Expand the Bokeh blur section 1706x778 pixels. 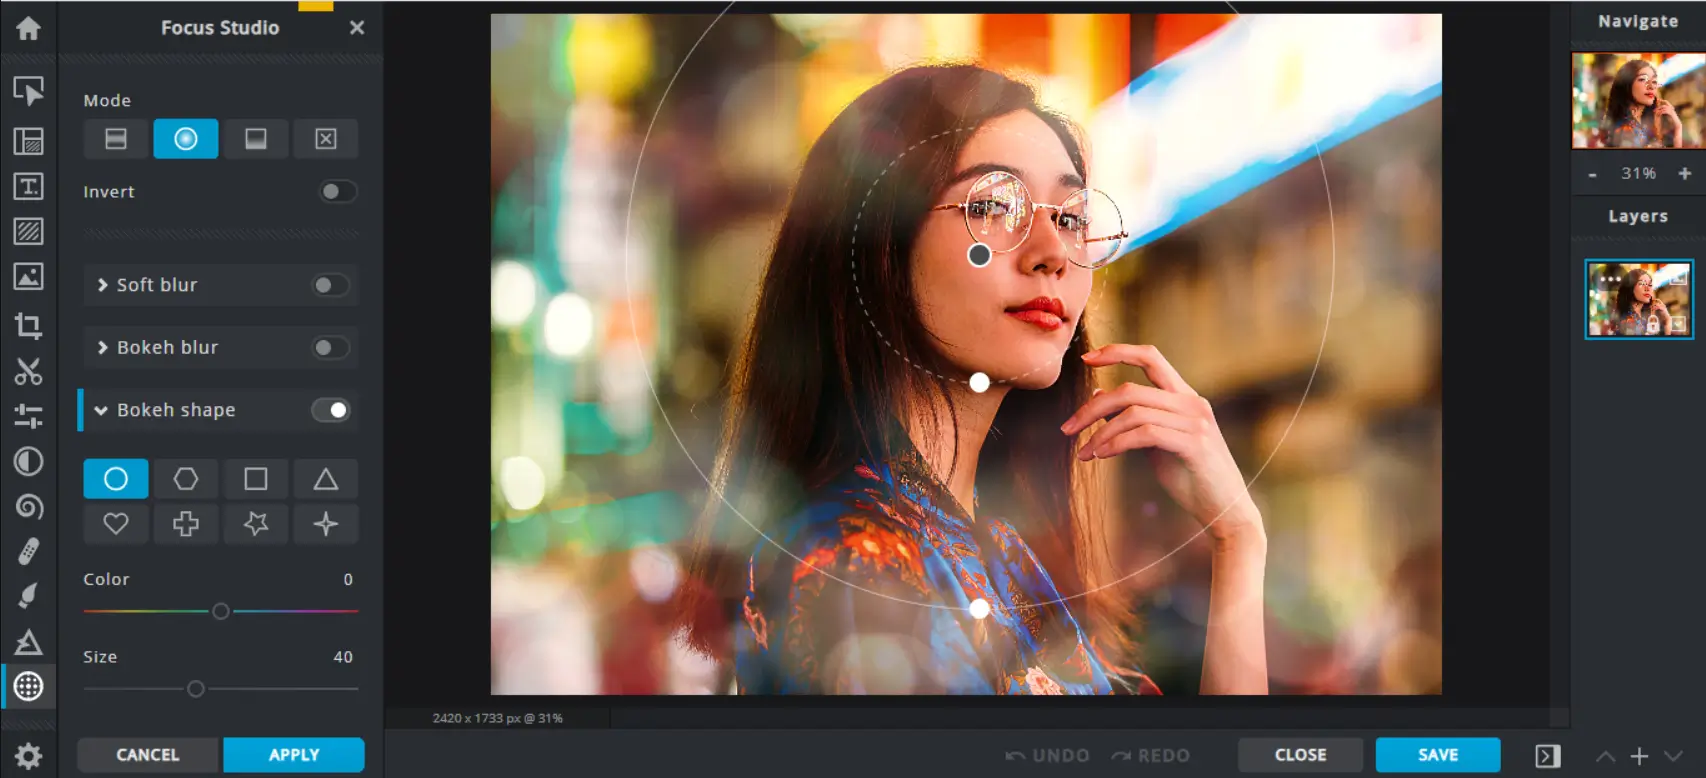[x=102, y=347]
